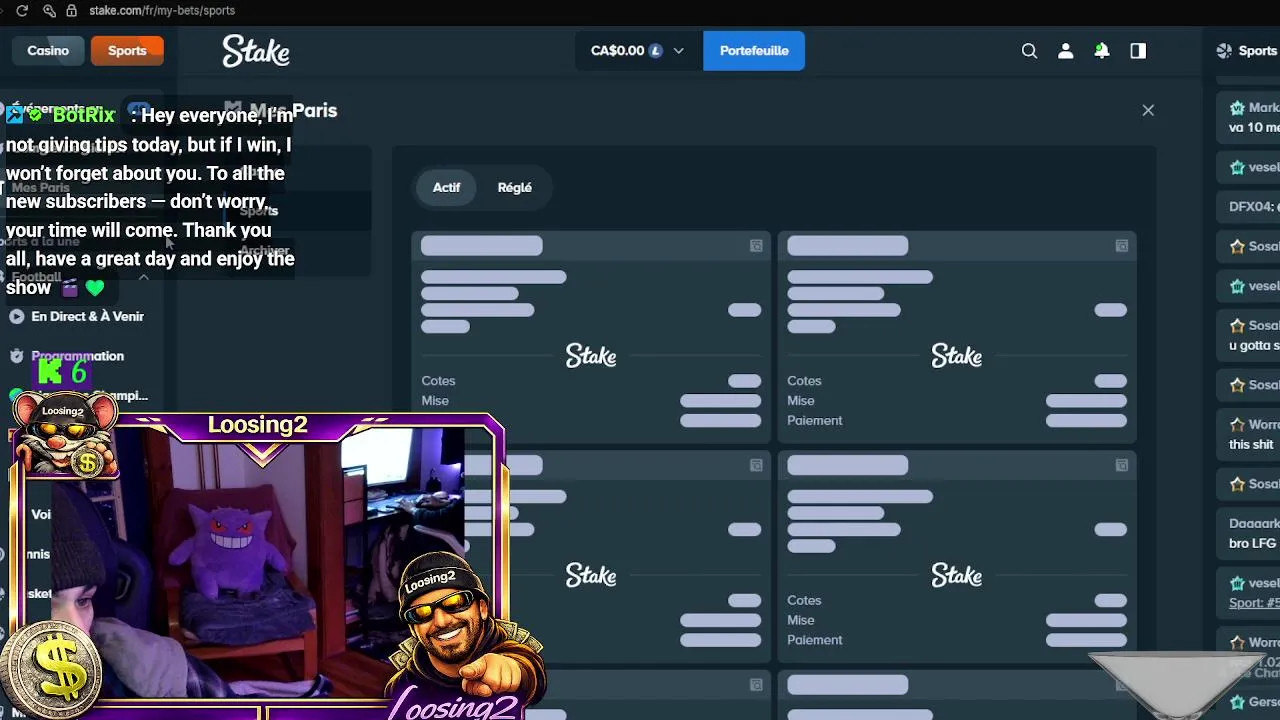Open the user profile icon
Screen dimensions: 1280x720
pyautogui.click(x=1065, y=51)
